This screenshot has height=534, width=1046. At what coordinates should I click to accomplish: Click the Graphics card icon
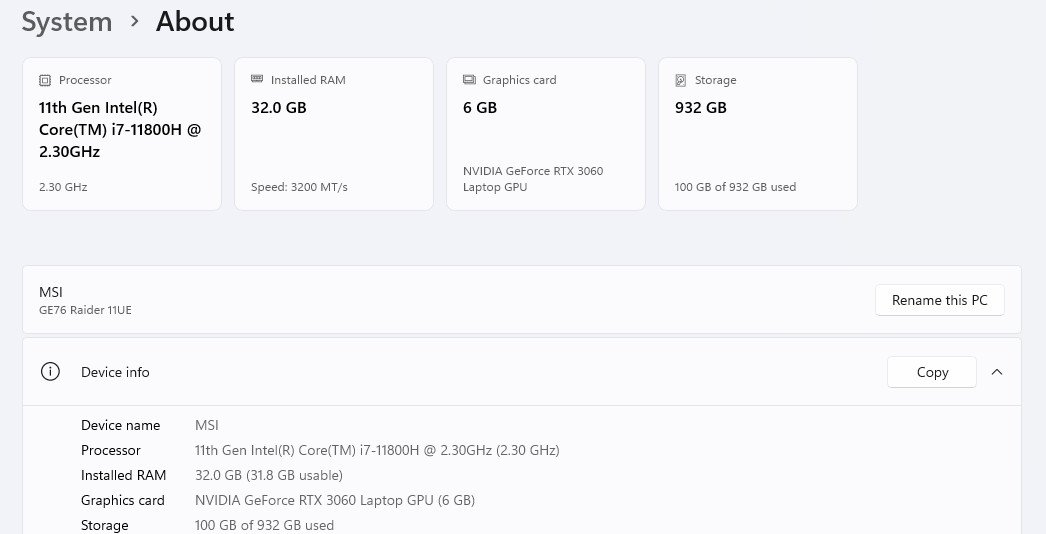click(x=469, y=79)
